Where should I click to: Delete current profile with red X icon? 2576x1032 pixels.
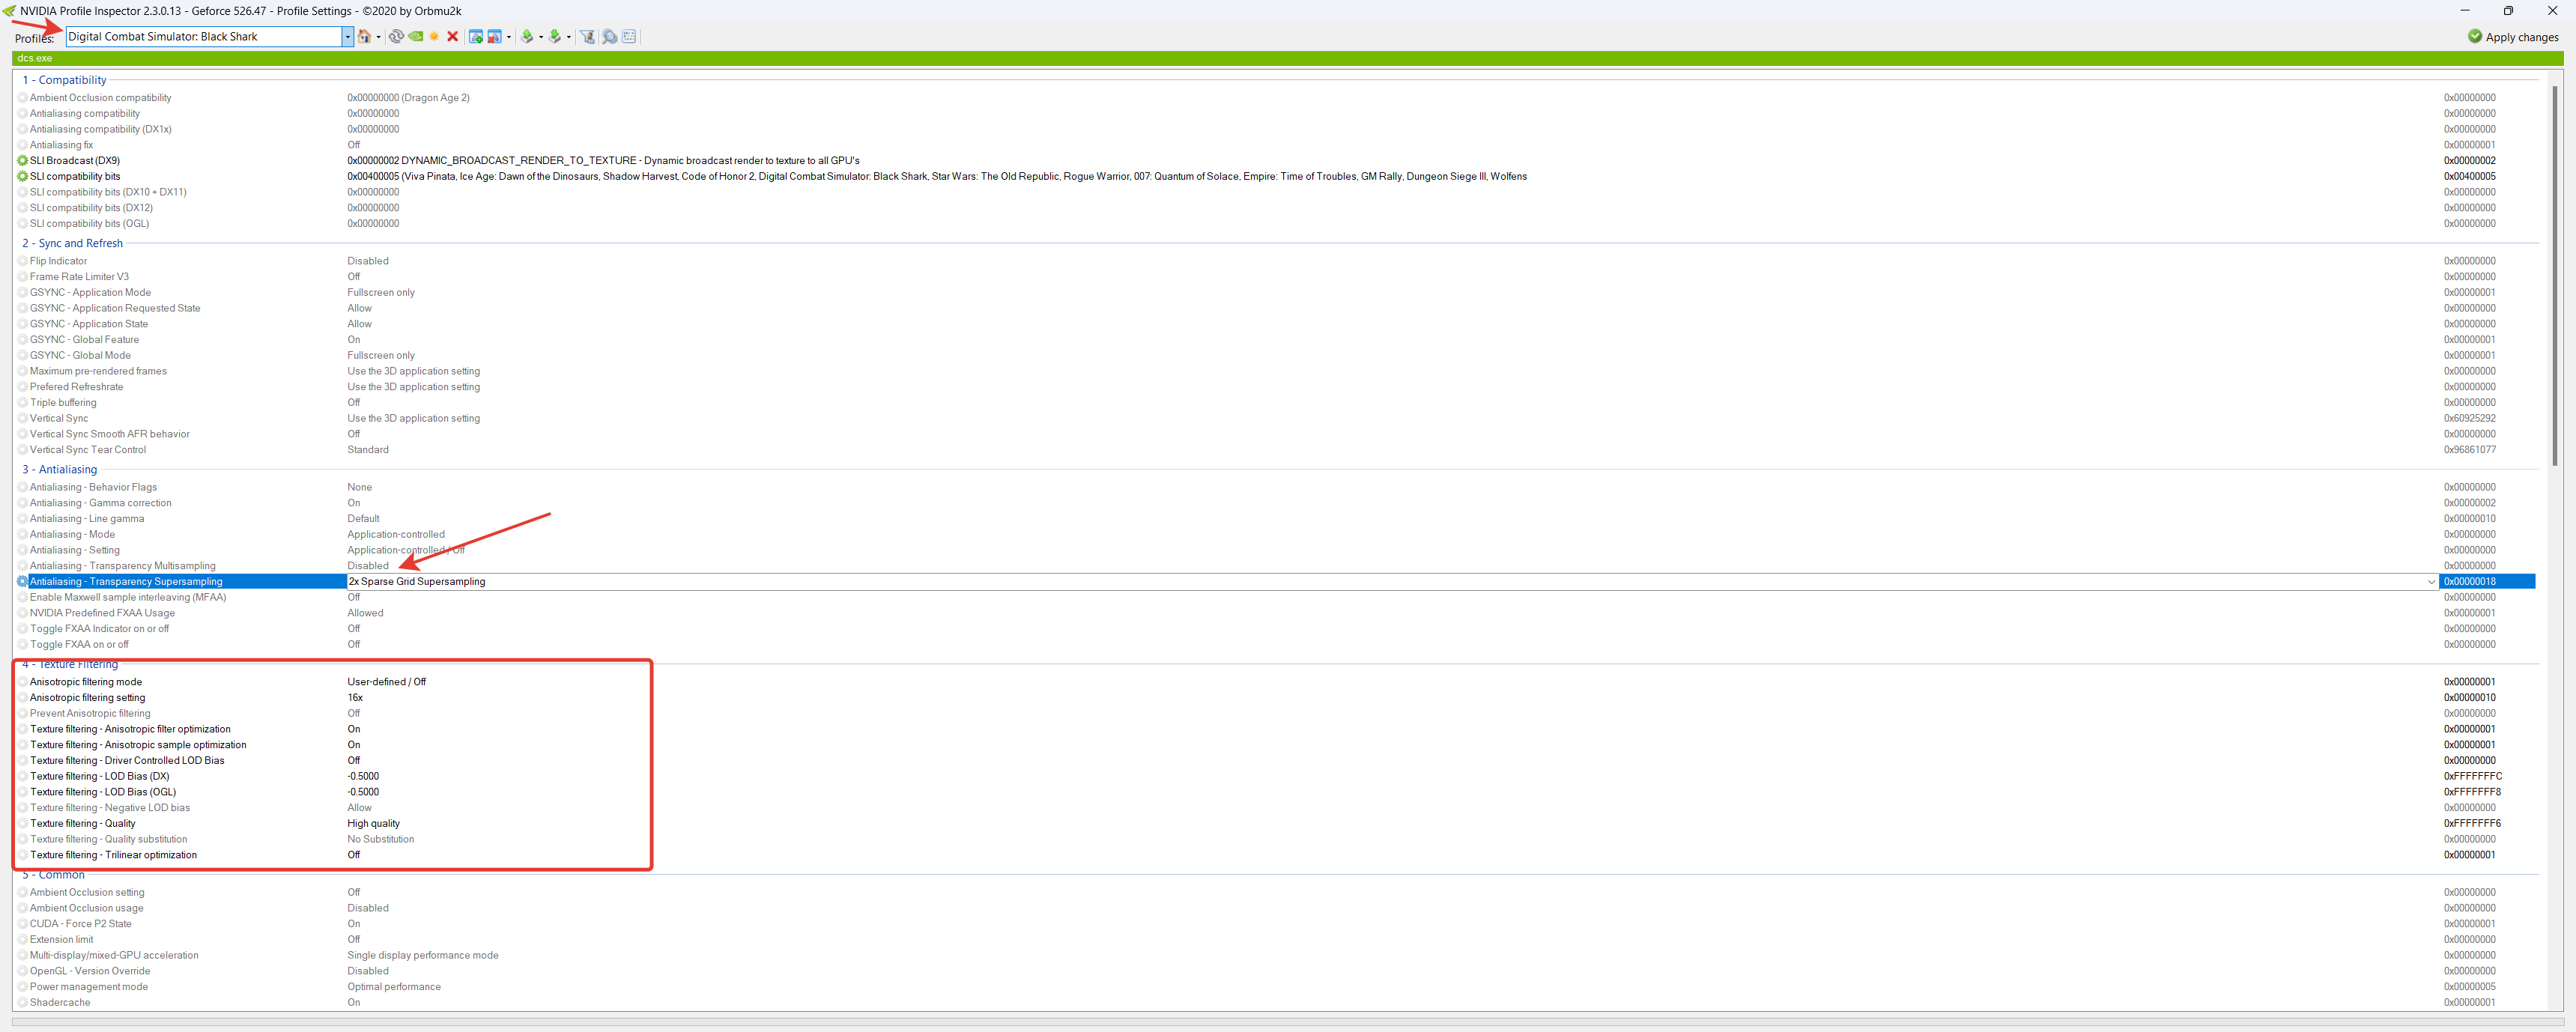[x=453, y=37]
